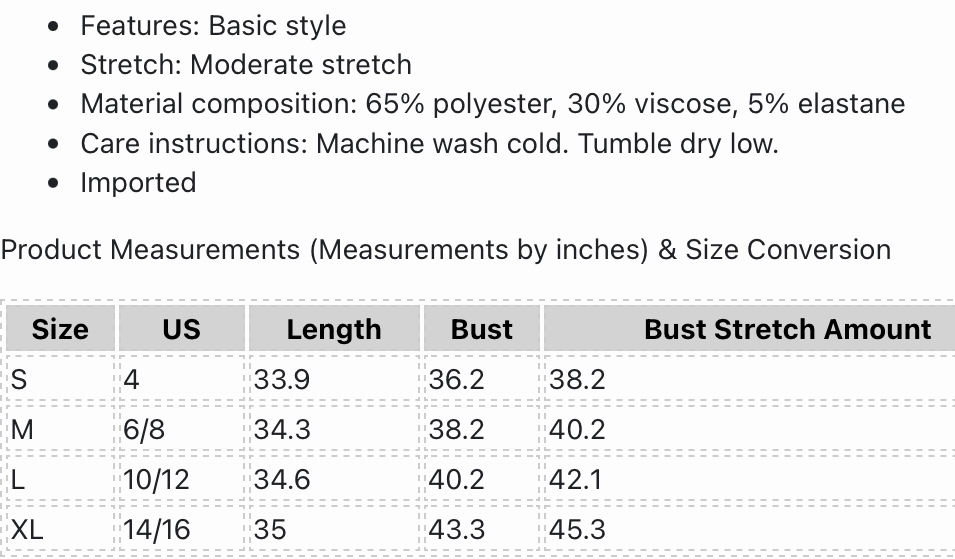Click the Product Measurements heading text
955x559 pixels.
(x=446, y=249)
